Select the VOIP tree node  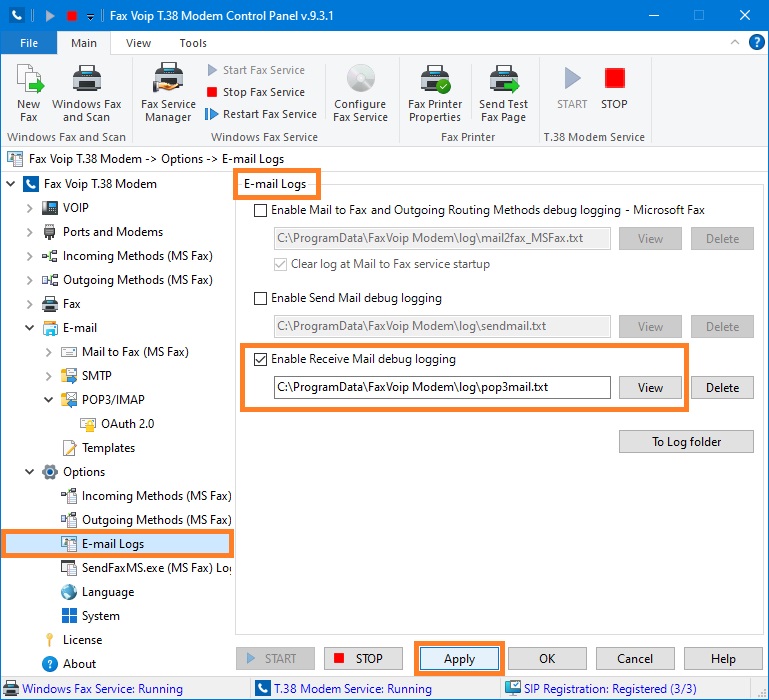pyautogui.click(x=76, y=207)
